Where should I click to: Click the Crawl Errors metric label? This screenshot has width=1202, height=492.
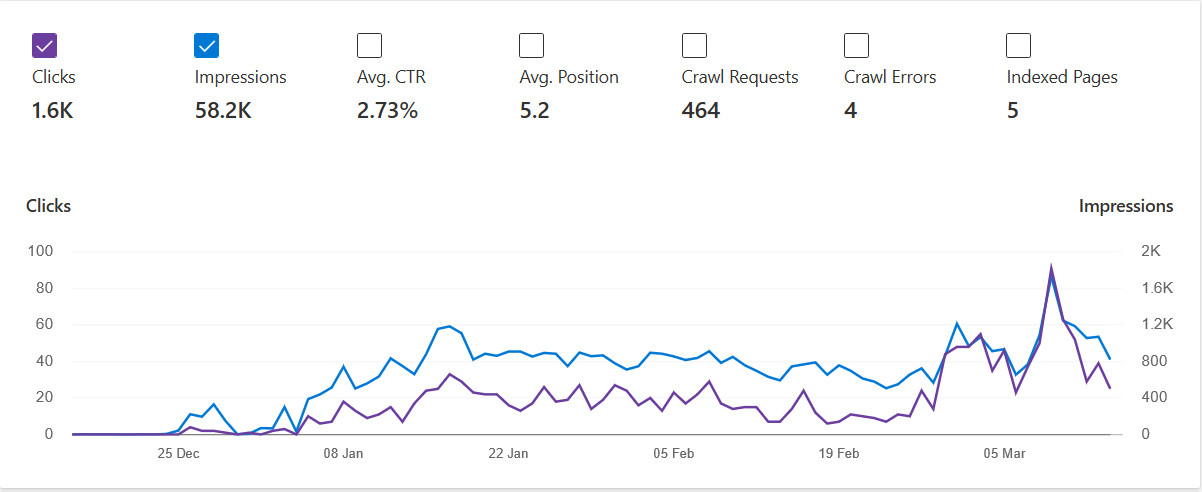coord(892,77)
